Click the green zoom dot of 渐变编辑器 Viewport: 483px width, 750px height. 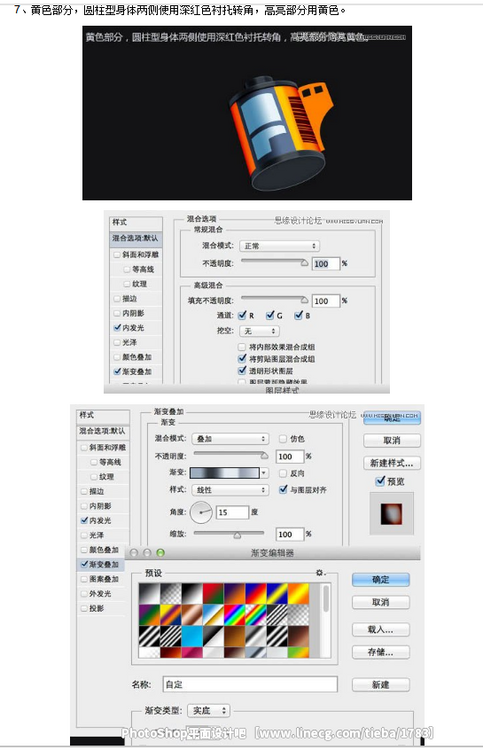click(161, 553)
